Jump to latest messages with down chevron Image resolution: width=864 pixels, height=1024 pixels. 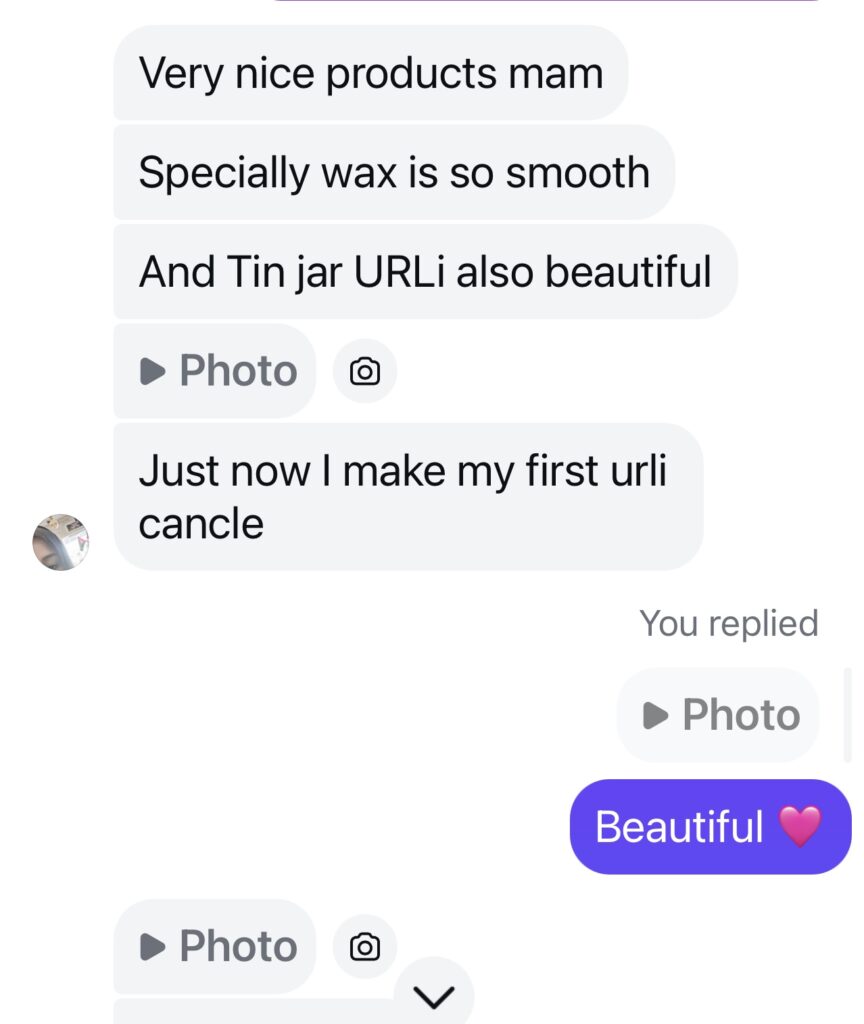point(433,996)
